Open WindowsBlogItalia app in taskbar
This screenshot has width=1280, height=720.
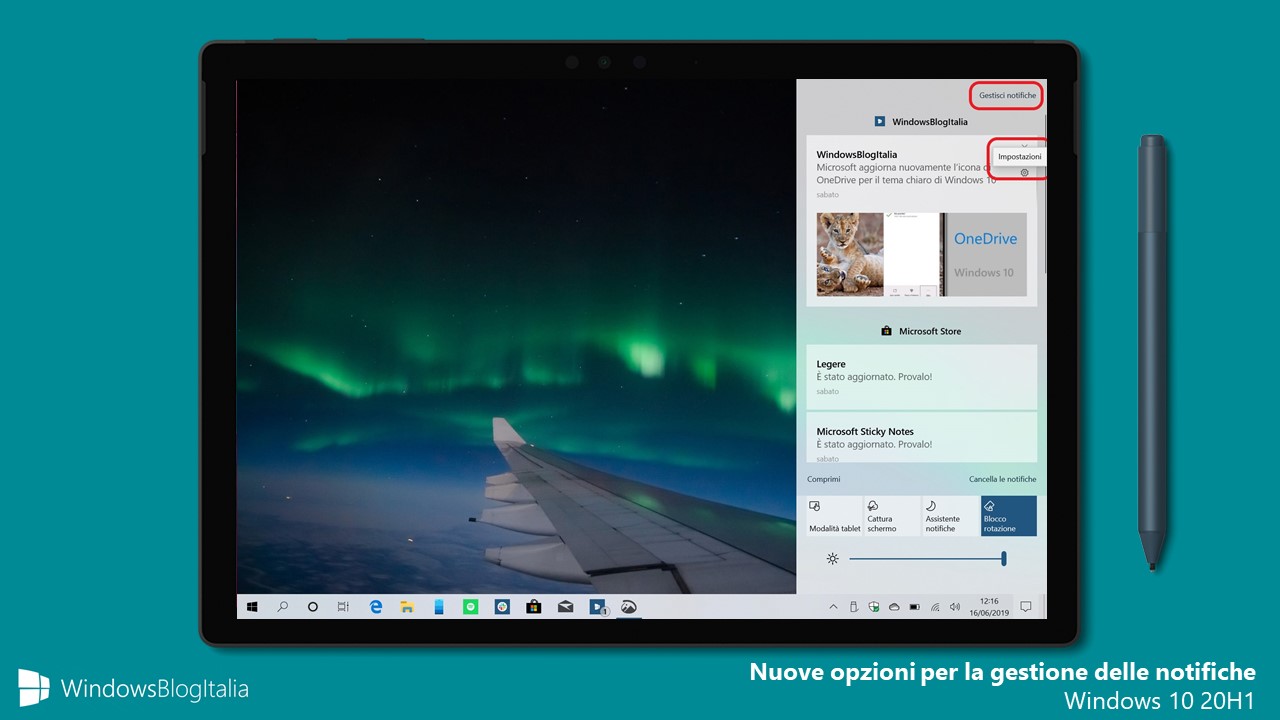point(598,606)
